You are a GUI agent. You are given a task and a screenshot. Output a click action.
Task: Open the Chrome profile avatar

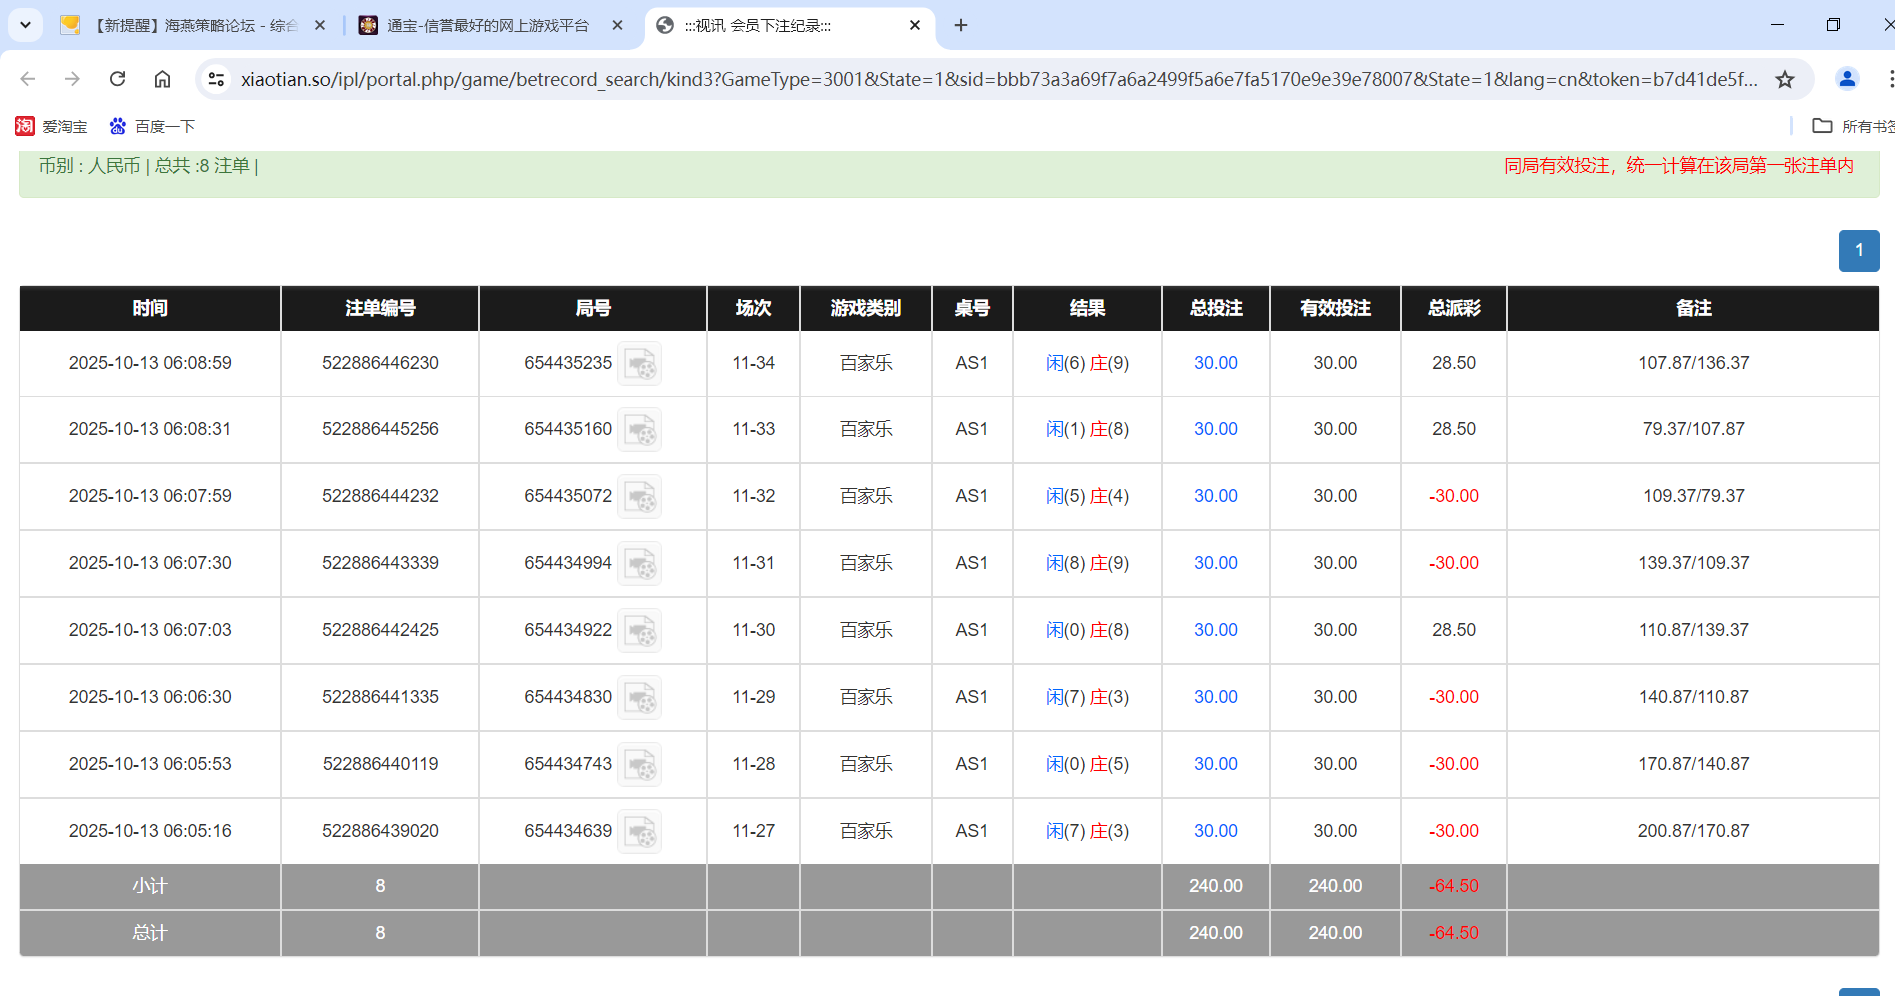1847,79
